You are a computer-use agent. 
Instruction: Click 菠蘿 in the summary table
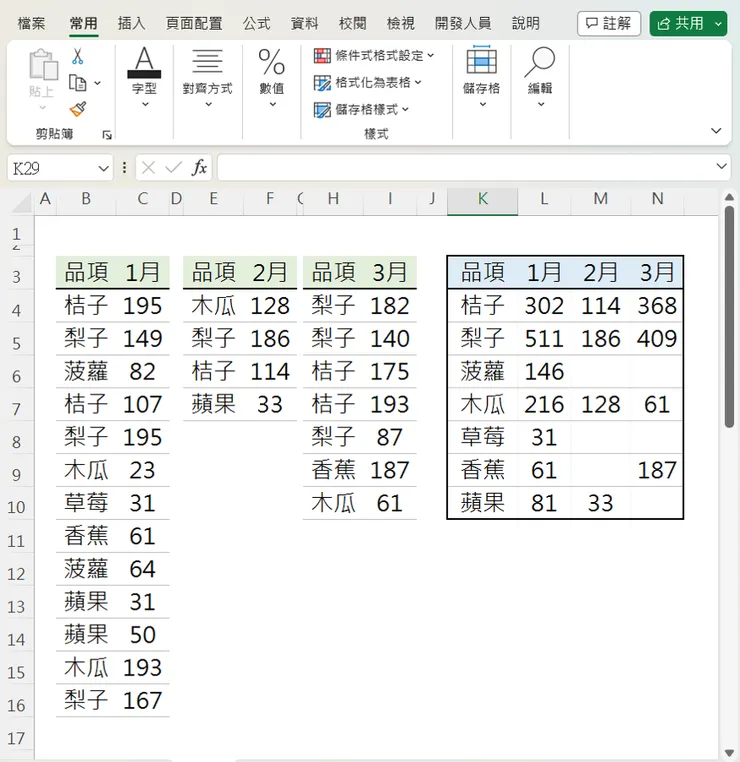tap(482, 372)
